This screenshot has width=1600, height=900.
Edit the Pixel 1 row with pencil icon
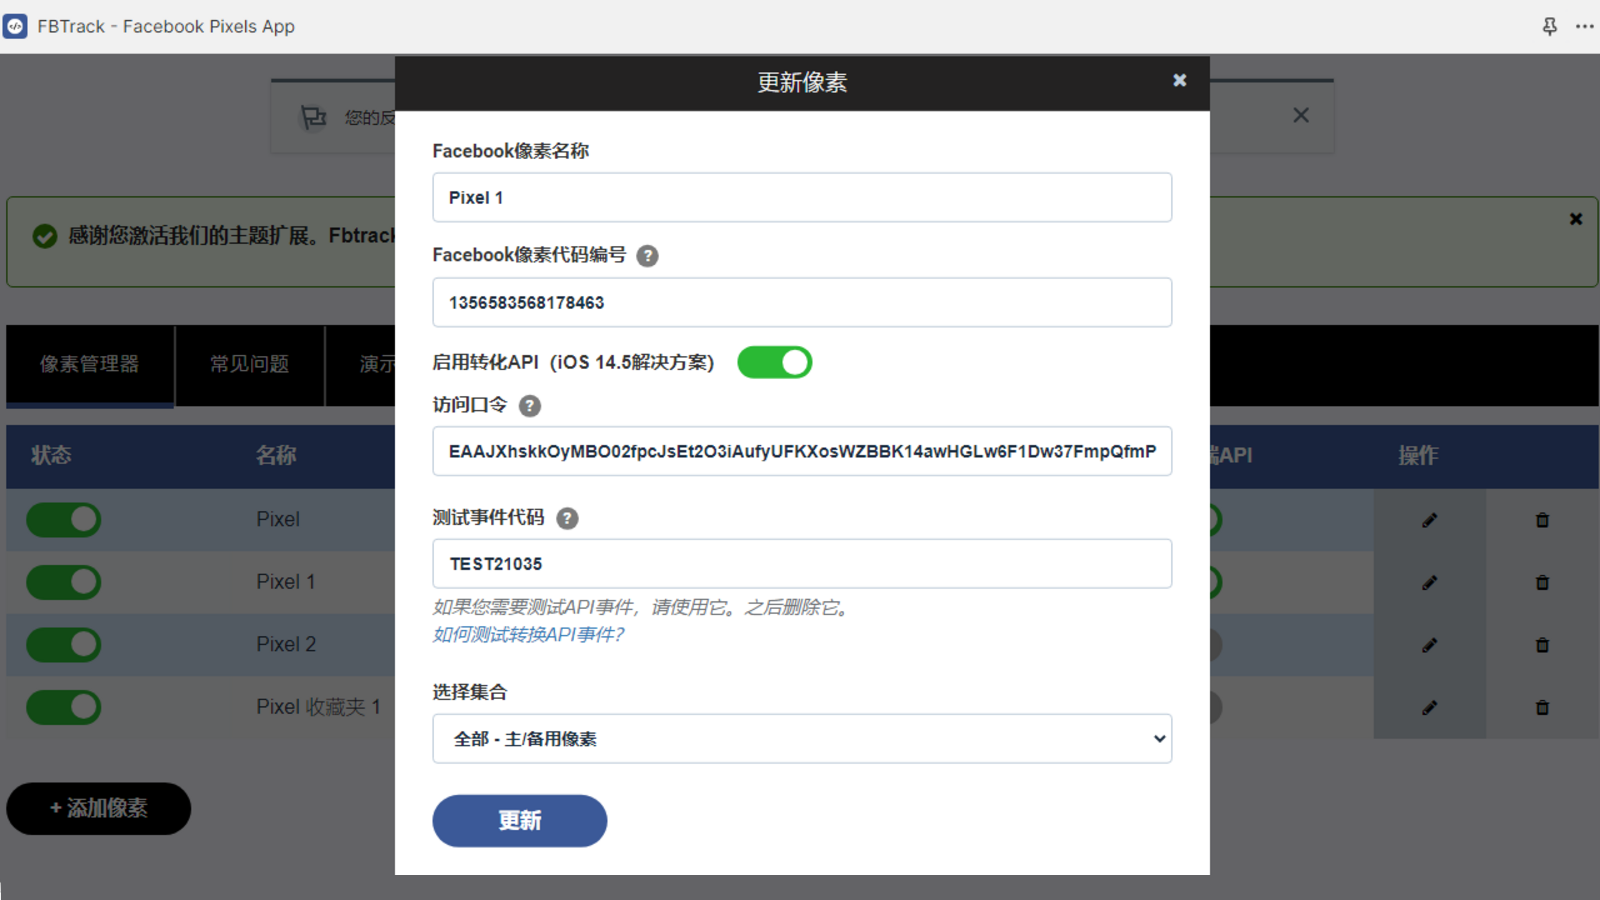[x=1430, y=582]
